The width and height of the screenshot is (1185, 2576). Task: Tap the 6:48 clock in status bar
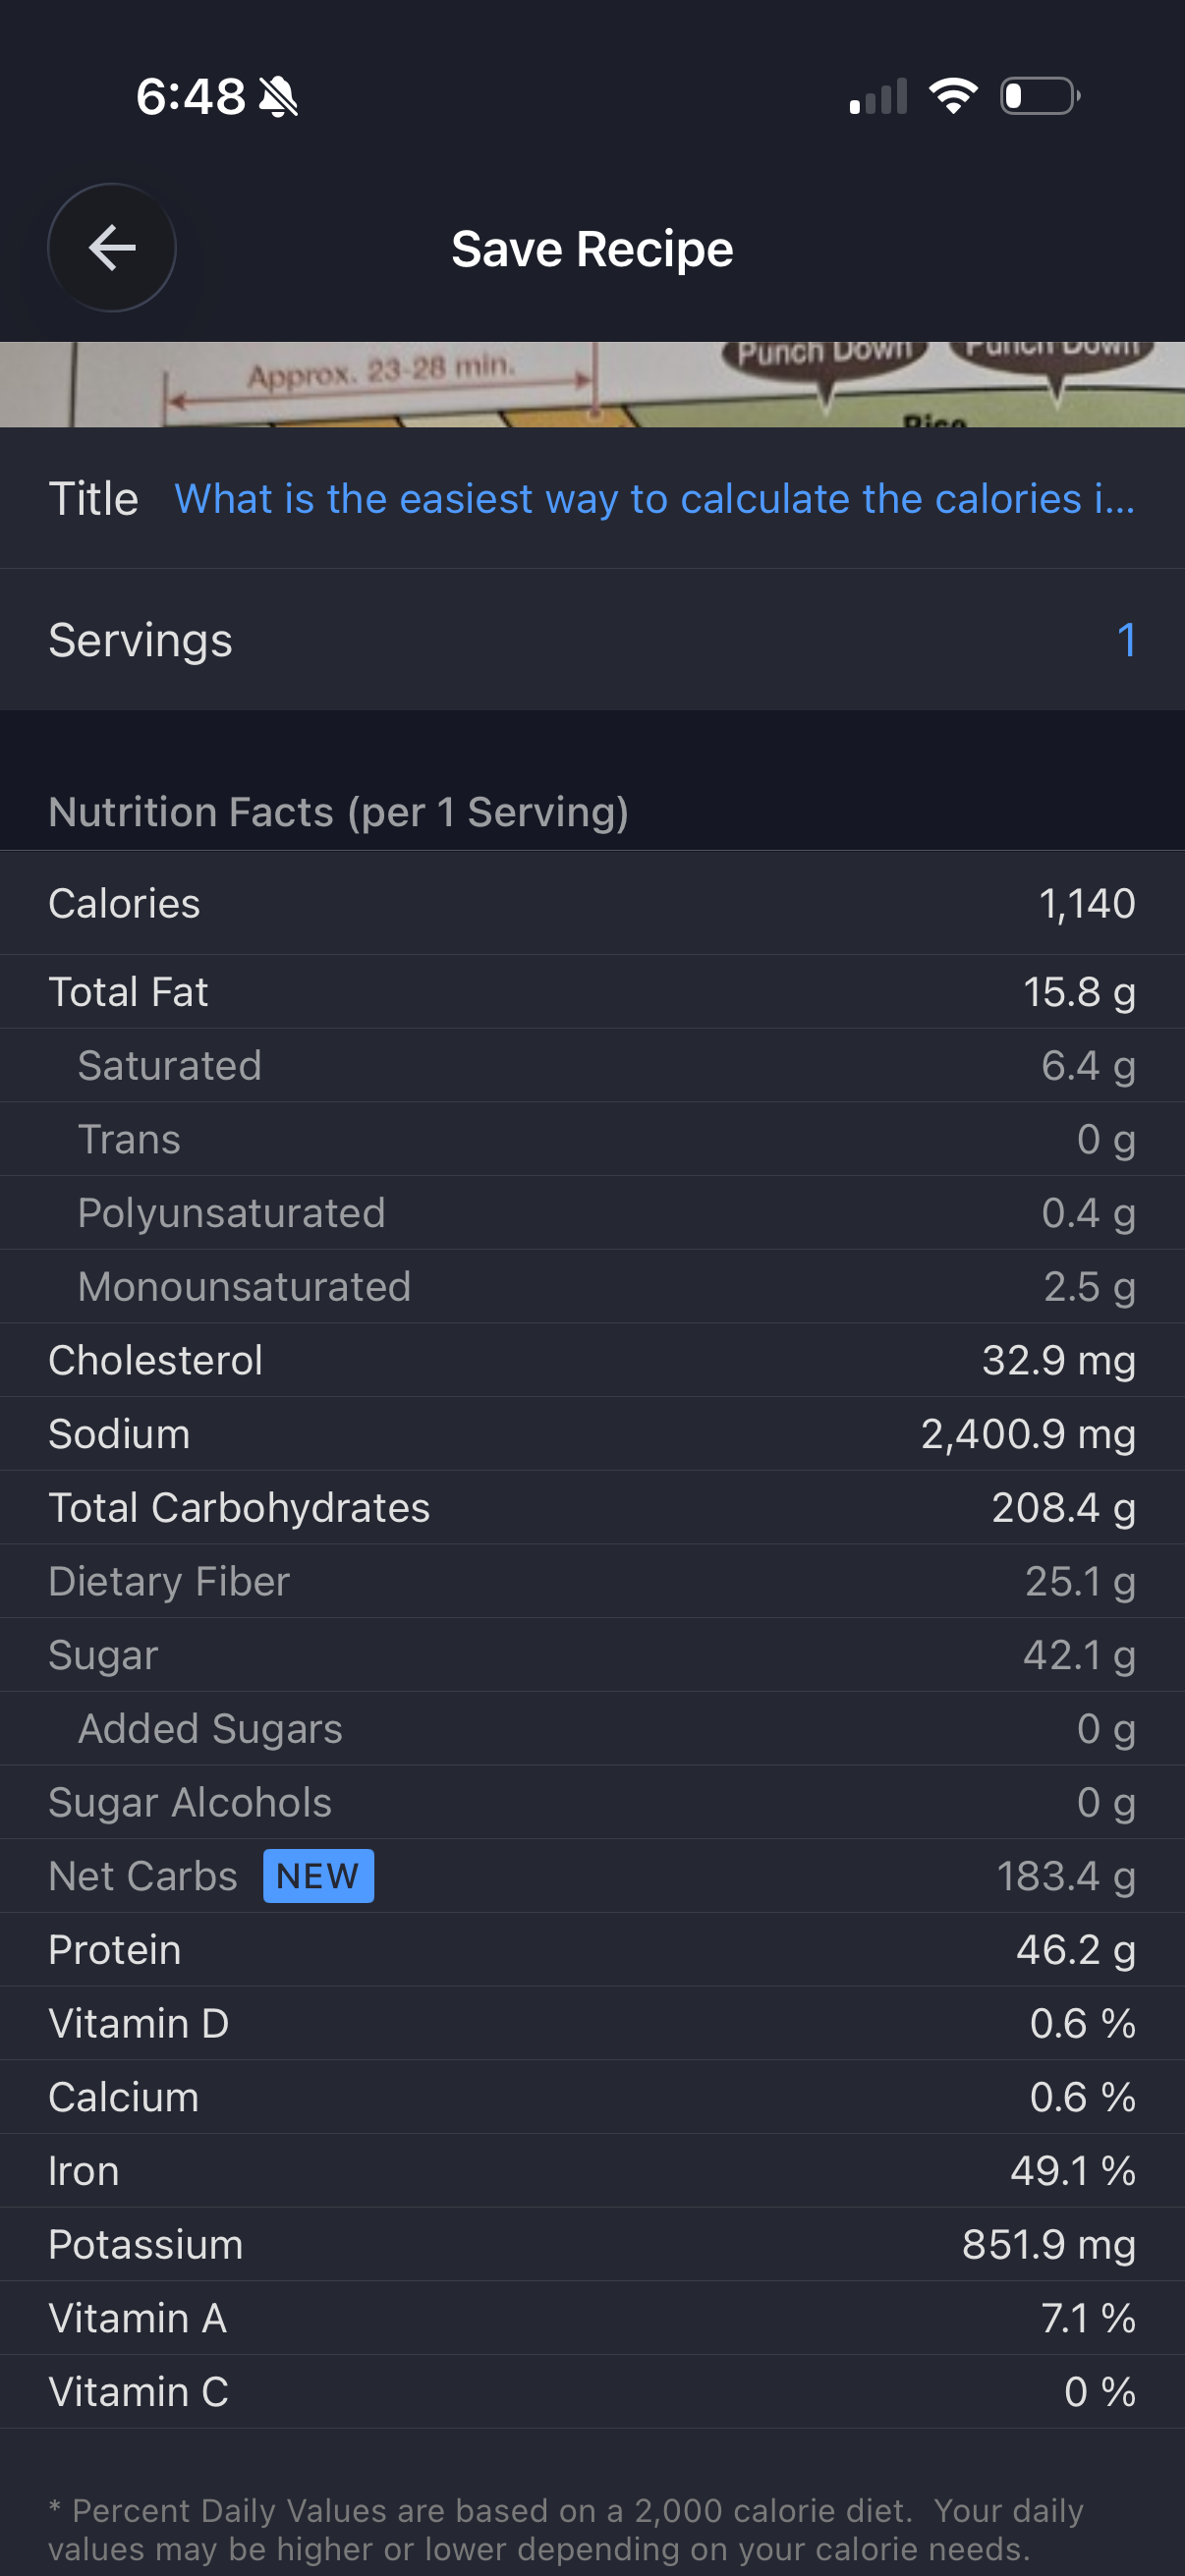190,97
